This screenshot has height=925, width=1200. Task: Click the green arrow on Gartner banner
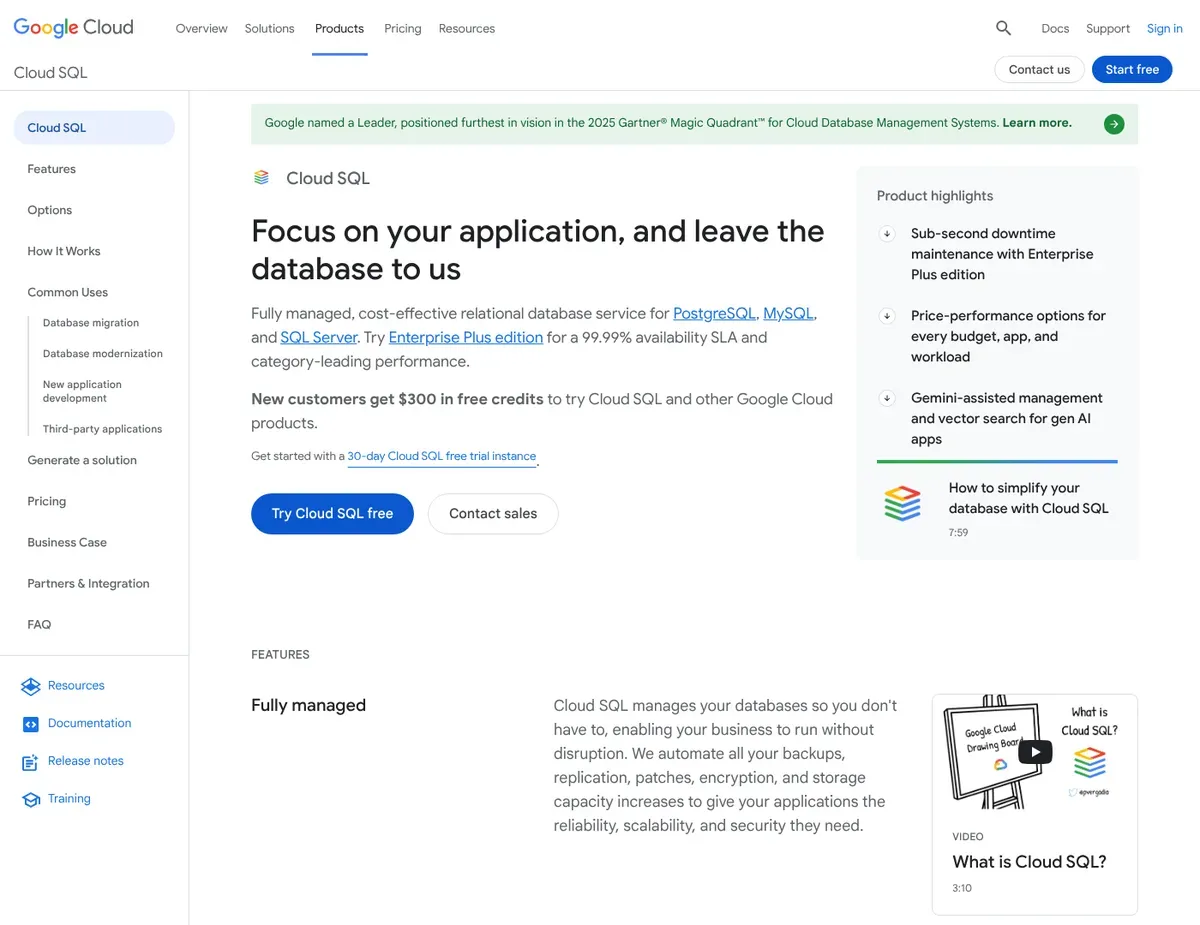(1114, 124)
